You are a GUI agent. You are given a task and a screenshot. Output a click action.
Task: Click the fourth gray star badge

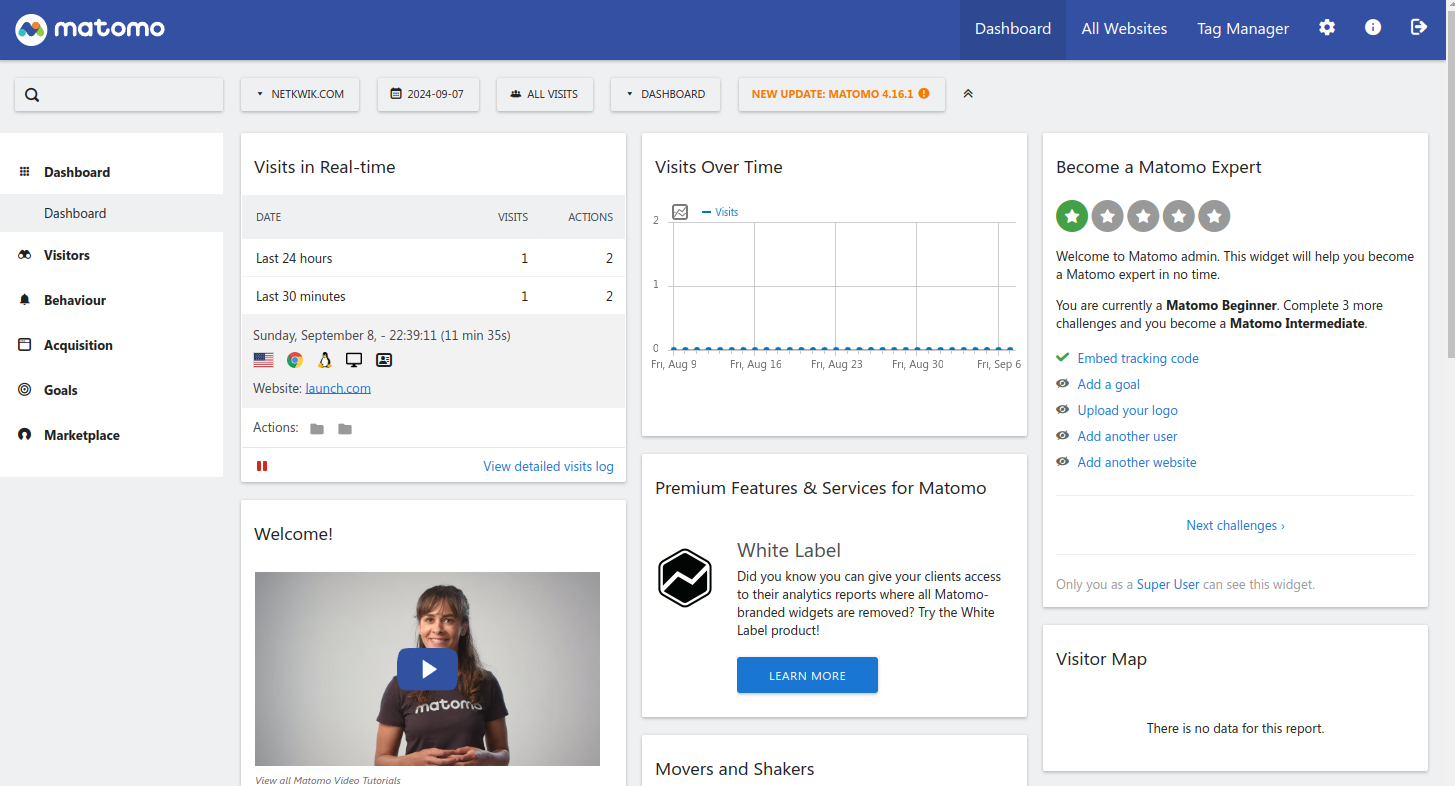[x=1179, y=216]
